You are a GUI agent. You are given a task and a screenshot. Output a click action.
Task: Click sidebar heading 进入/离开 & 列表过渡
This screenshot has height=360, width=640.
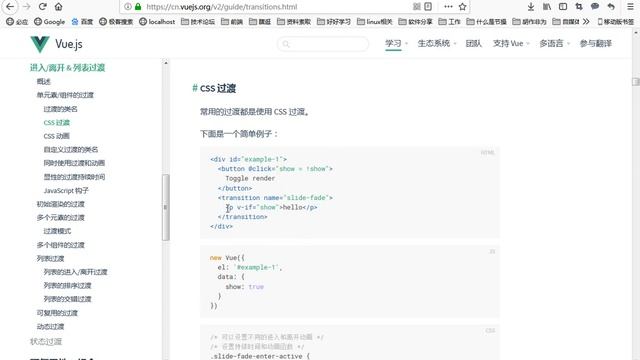tap(67, 68)
